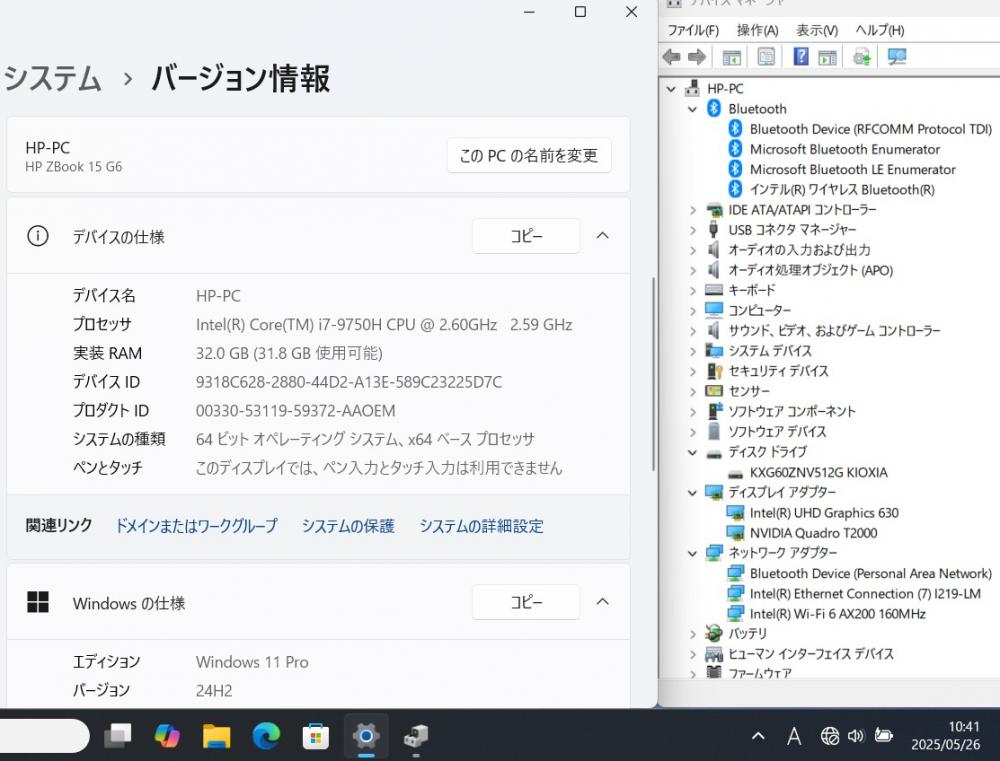The height and width of the screenshot is (761, 1000).
Task: Collapse the ディスプレイ アダプター node
Action: (692, 492)
